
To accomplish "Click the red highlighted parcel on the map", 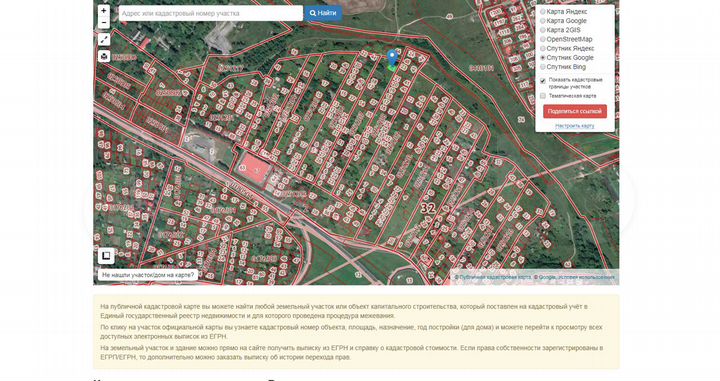I will [x=255, y=169].
